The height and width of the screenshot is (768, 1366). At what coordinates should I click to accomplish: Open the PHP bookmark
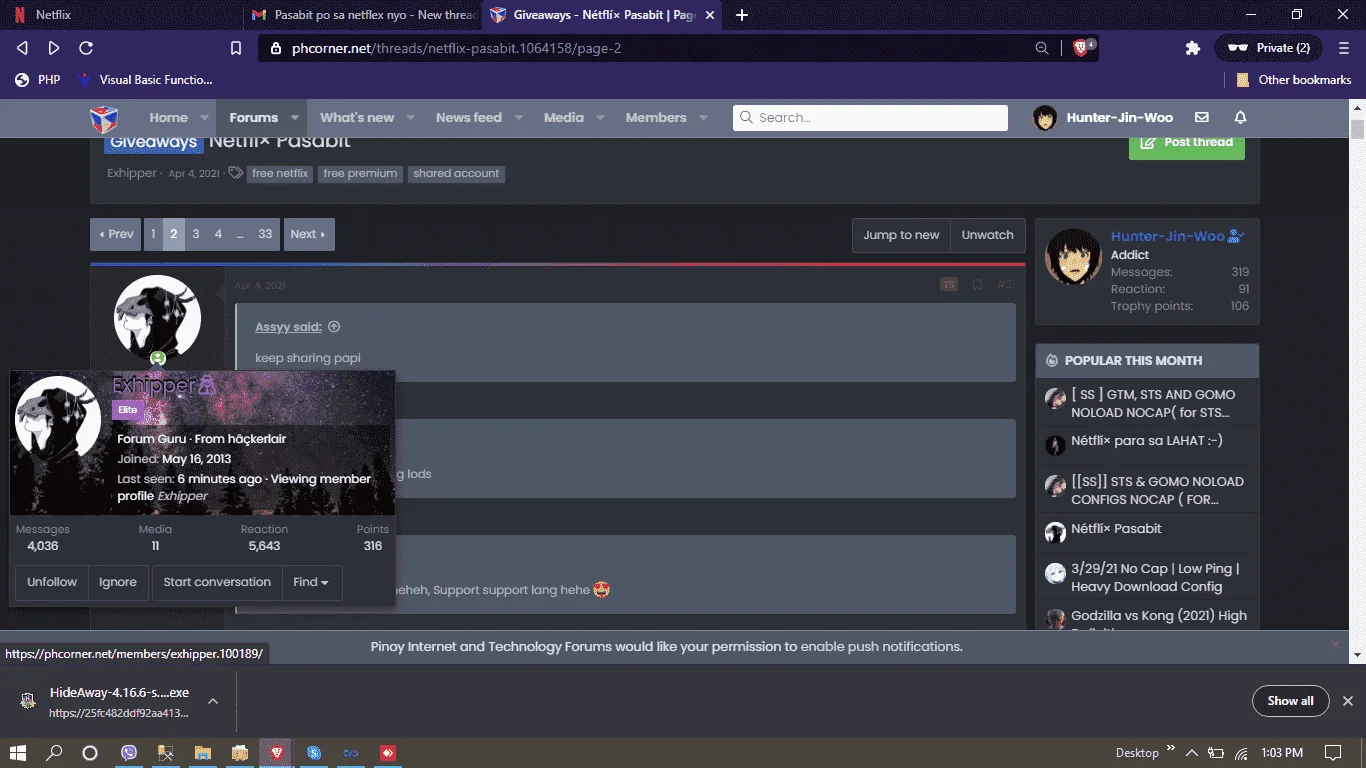[38, 80]
